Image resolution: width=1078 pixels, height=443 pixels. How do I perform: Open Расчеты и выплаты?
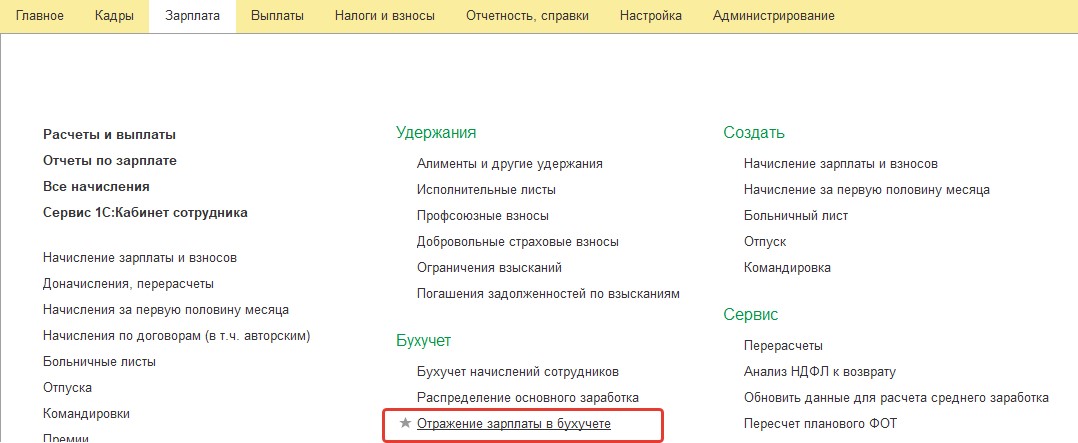[109, 135]
